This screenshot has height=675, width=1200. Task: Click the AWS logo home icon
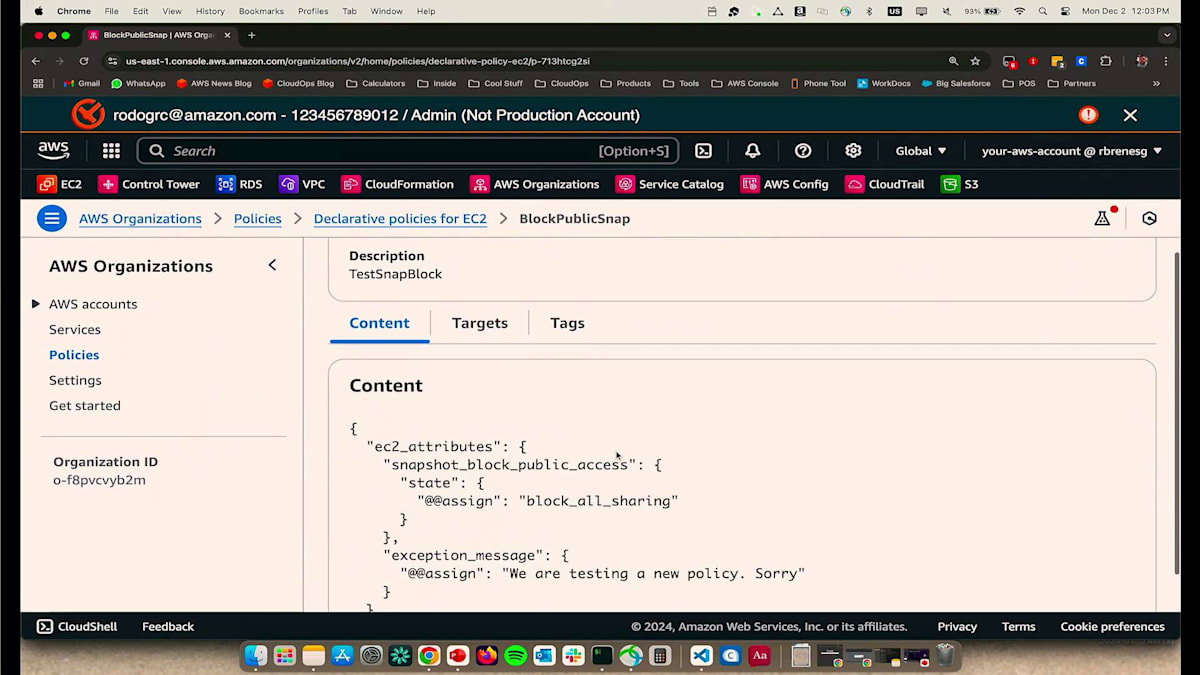tap(53, 151)
